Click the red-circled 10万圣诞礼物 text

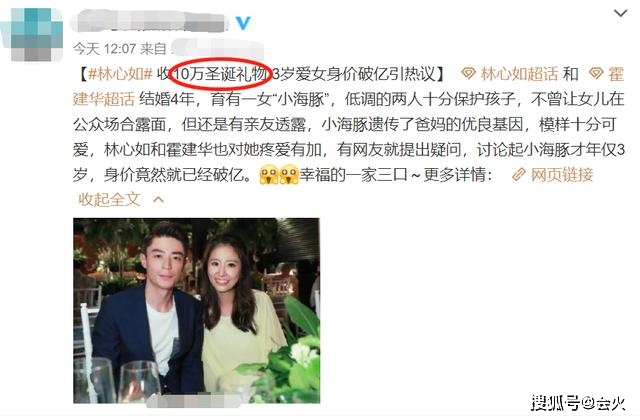221,74
